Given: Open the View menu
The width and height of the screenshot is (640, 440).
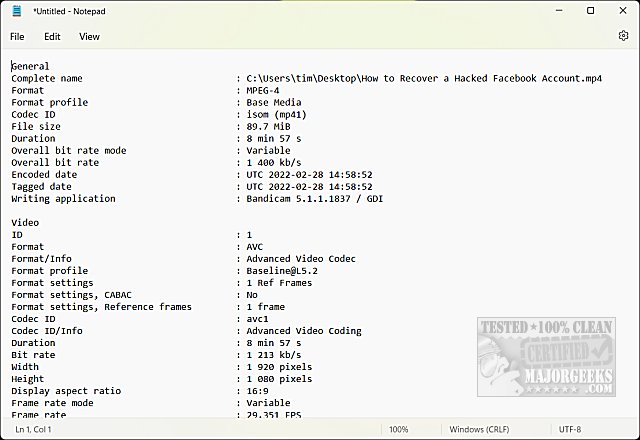Looking at the screenshot, I should pyautogui.click(x=89, y=36).
